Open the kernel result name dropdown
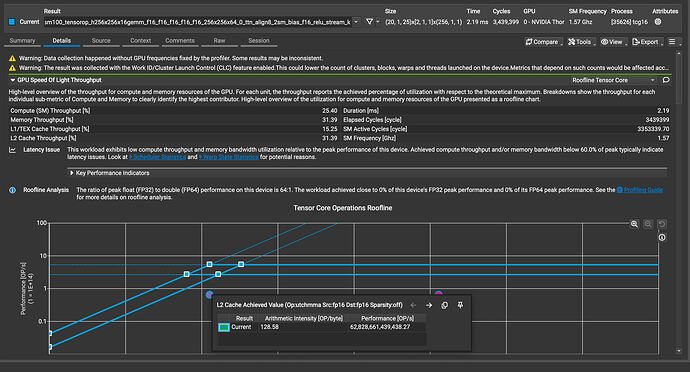690x372 pixels. [x=356, y=22]
